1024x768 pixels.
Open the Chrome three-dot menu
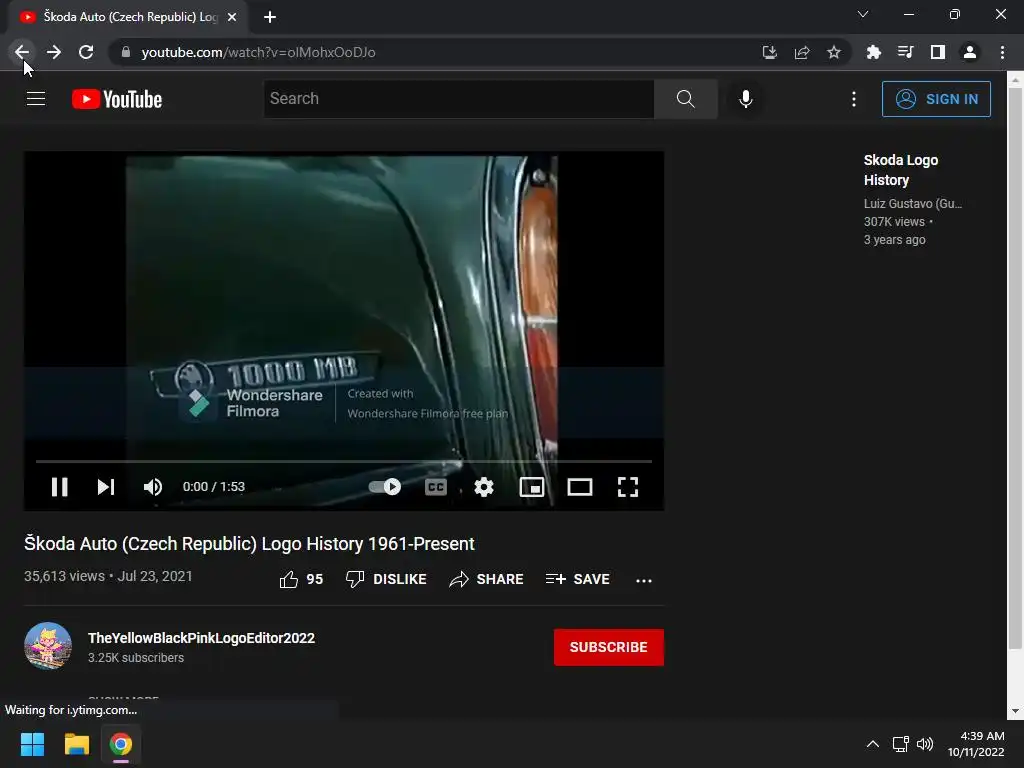tap(1002, 52)
